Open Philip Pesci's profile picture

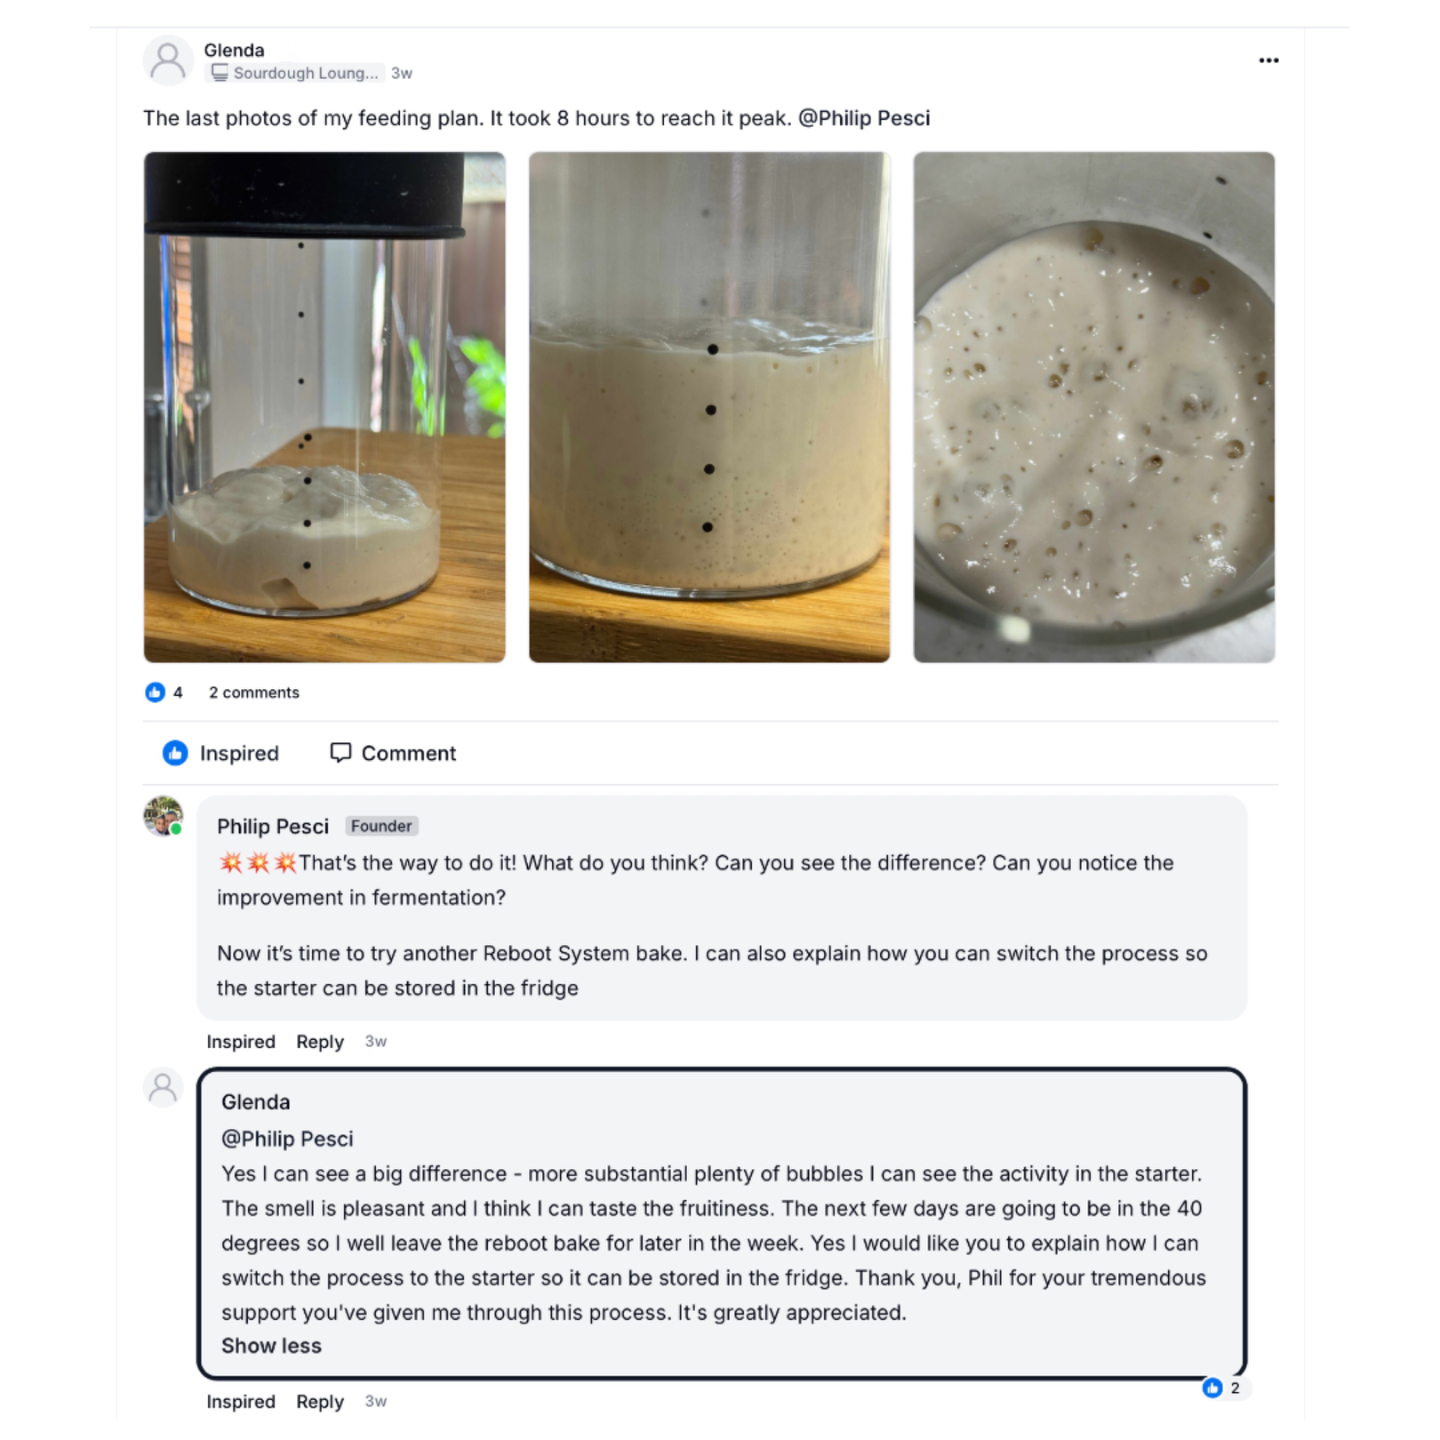point(163,816)
